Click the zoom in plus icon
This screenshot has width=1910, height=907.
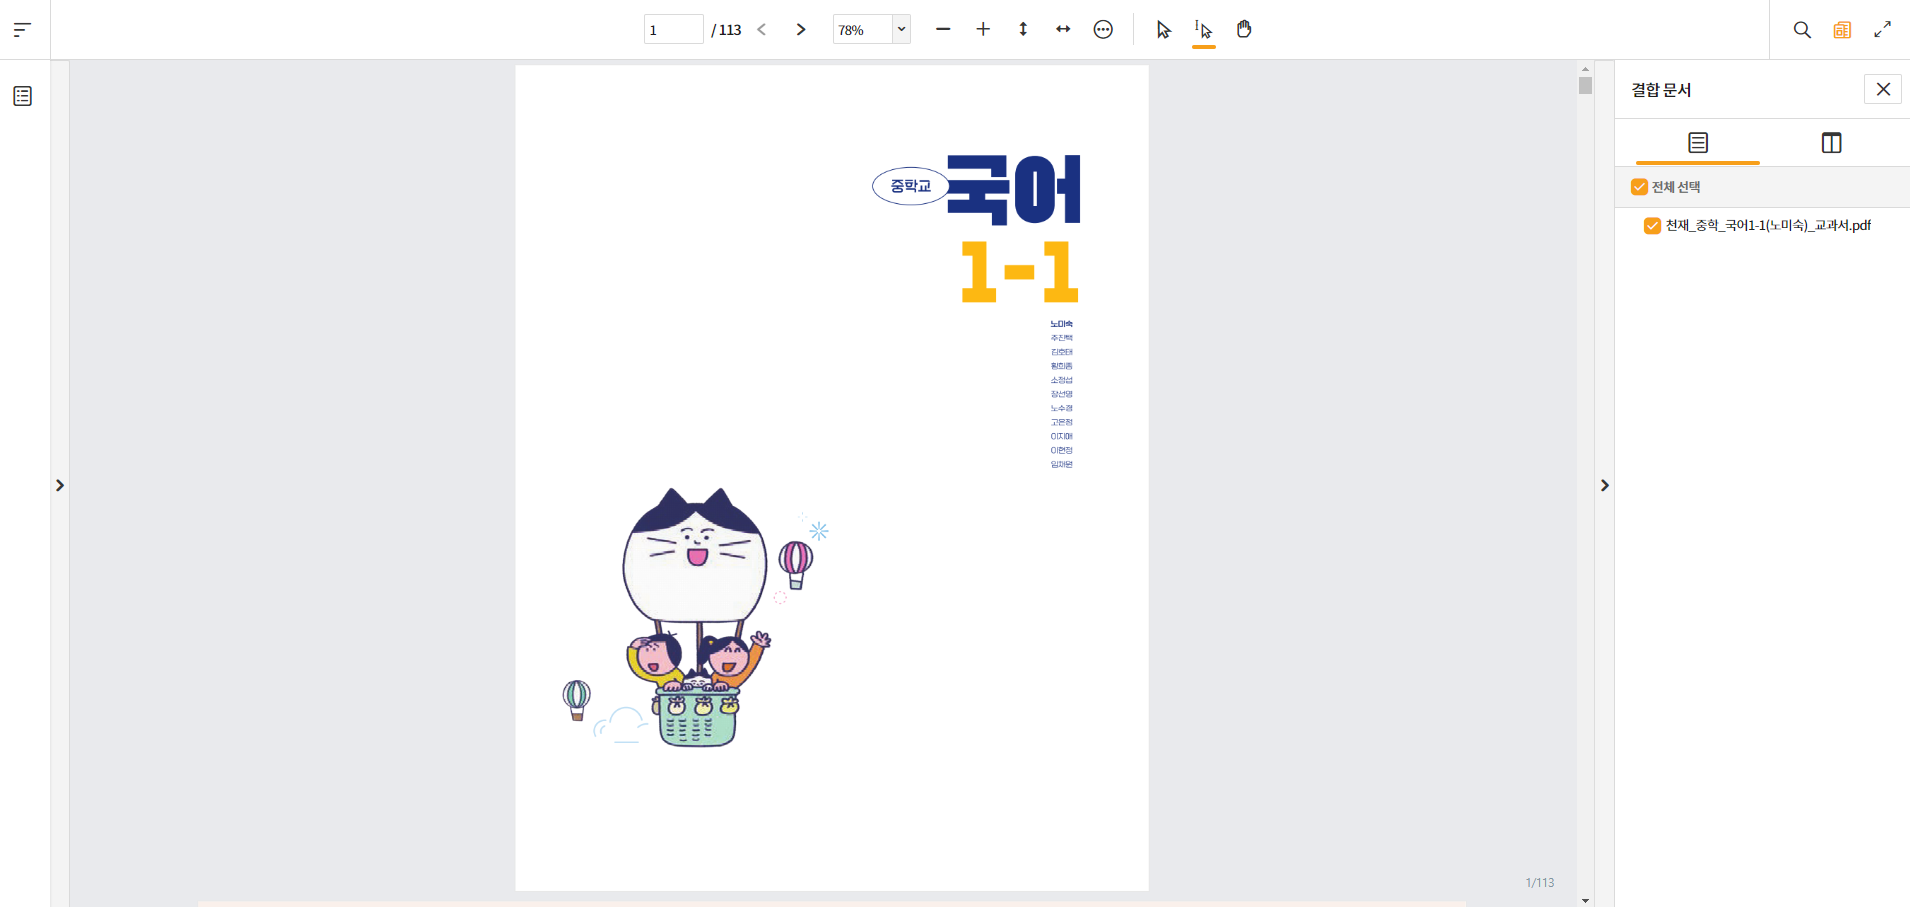click(x=983, y=30)
